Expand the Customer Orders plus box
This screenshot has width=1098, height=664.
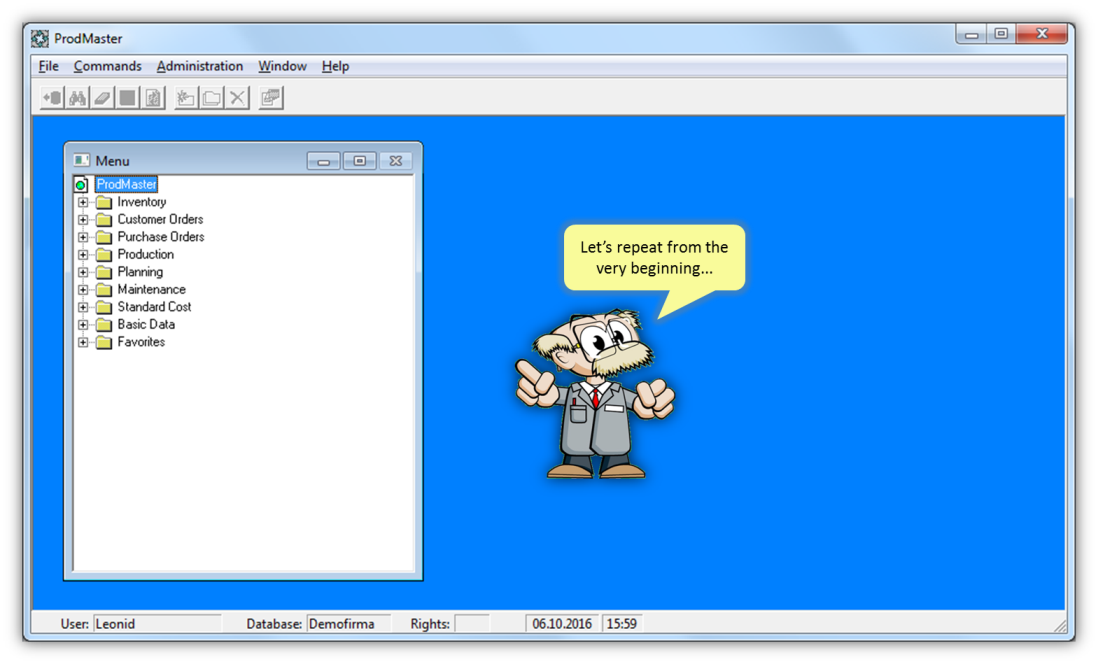[83, 219]
